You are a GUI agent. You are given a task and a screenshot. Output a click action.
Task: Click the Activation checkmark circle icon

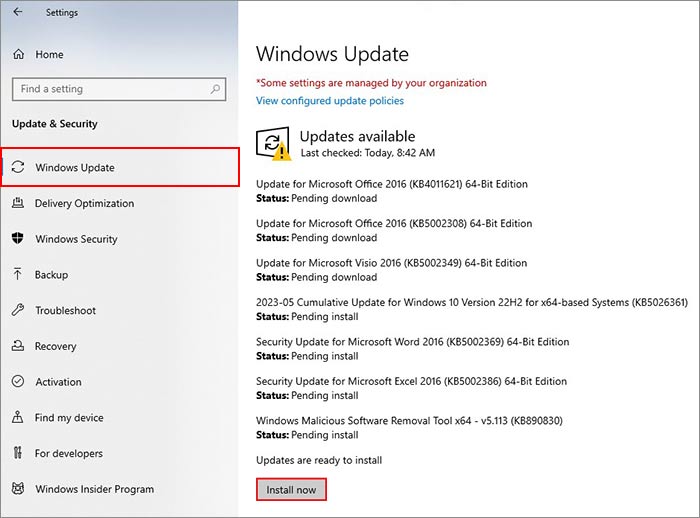(x=18, y=381)
